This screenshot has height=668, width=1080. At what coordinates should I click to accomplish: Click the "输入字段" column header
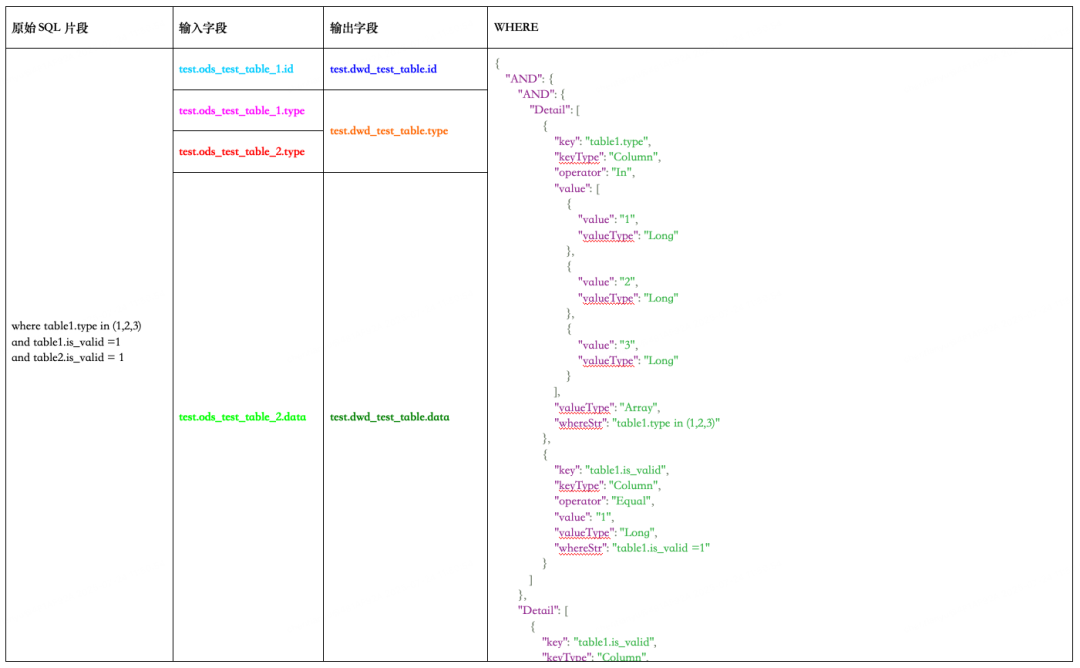coord(248,28)
